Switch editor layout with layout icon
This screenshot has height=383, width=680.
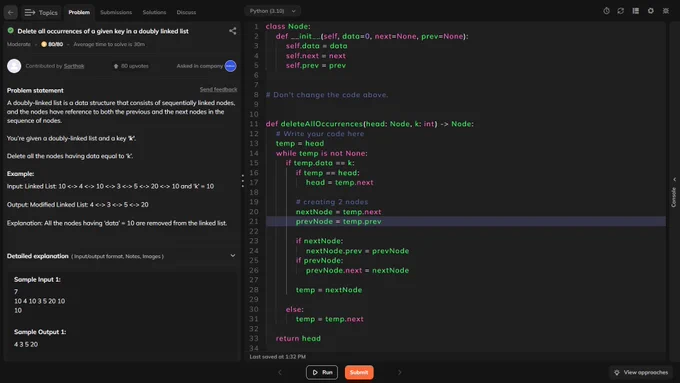click(635, 11)
